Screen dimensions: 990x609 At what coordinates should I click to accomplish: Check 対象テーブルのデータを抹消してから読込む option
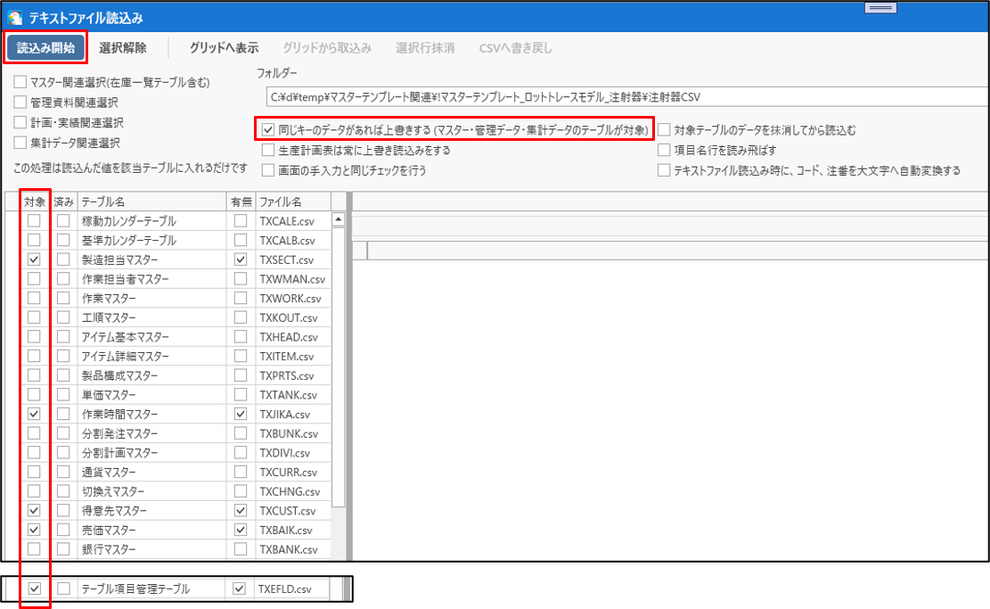664,130
